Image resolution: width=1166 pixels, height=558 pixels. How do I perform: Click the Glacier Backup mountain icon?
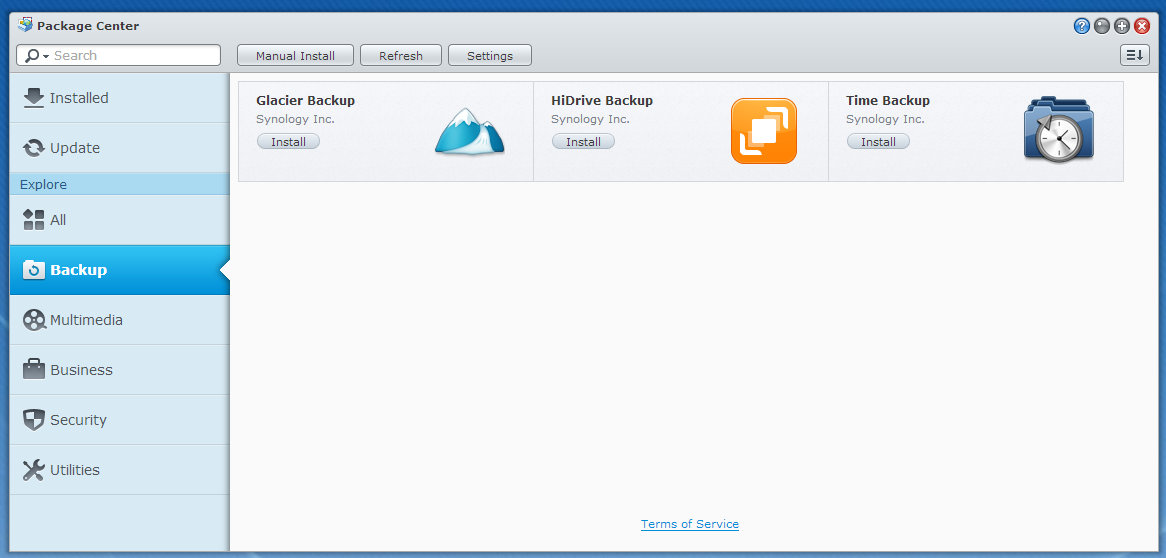point(469,131)
